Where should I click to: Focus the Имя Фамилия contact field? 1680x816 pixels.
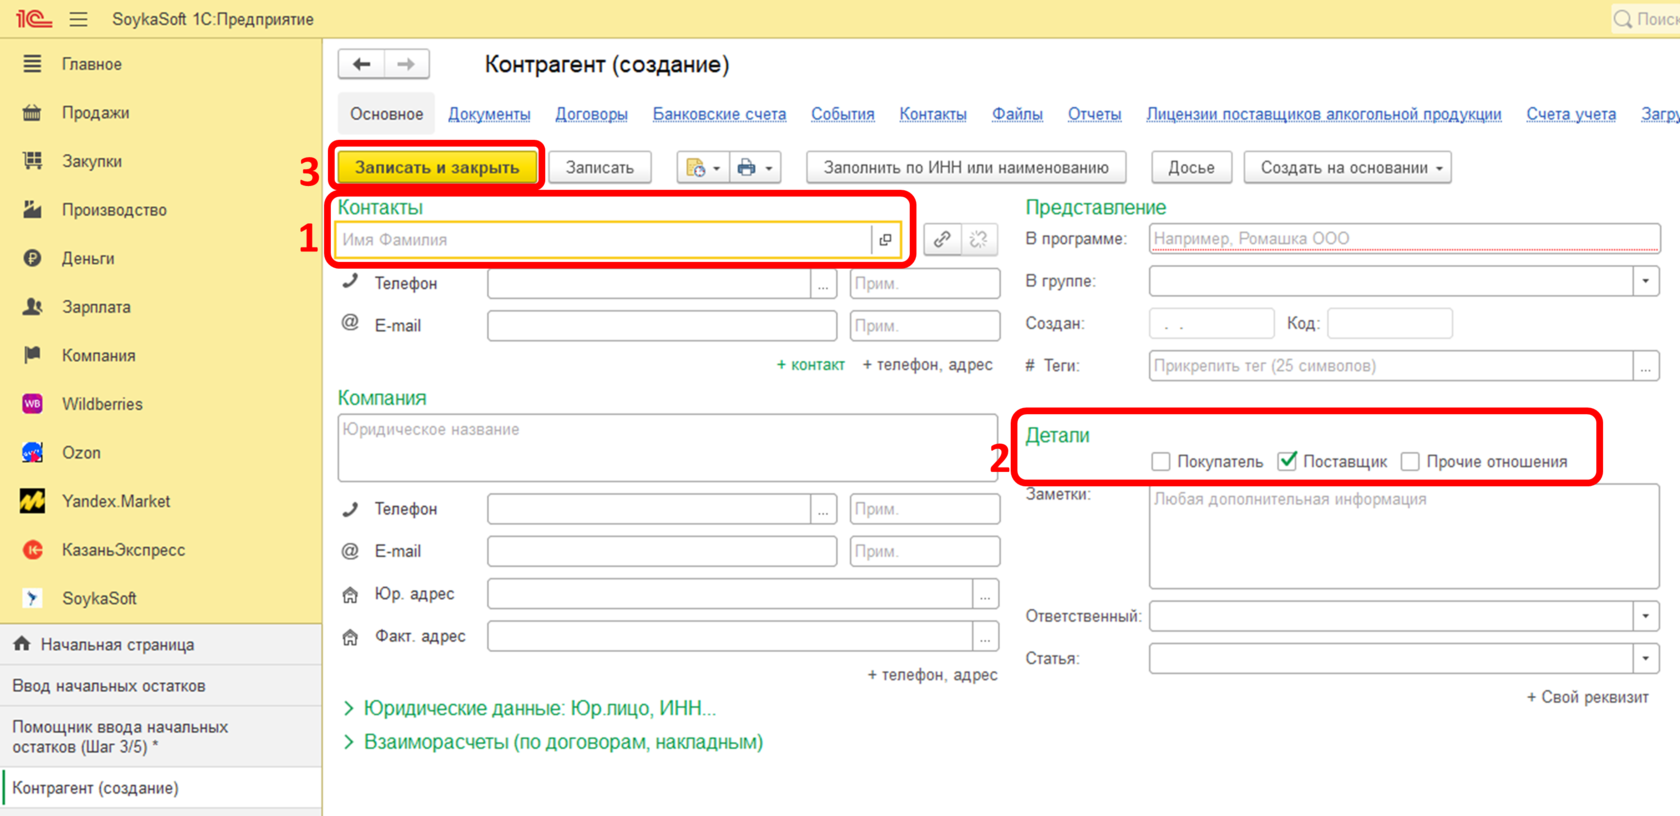pyautogui.click(x=605, y=240)
